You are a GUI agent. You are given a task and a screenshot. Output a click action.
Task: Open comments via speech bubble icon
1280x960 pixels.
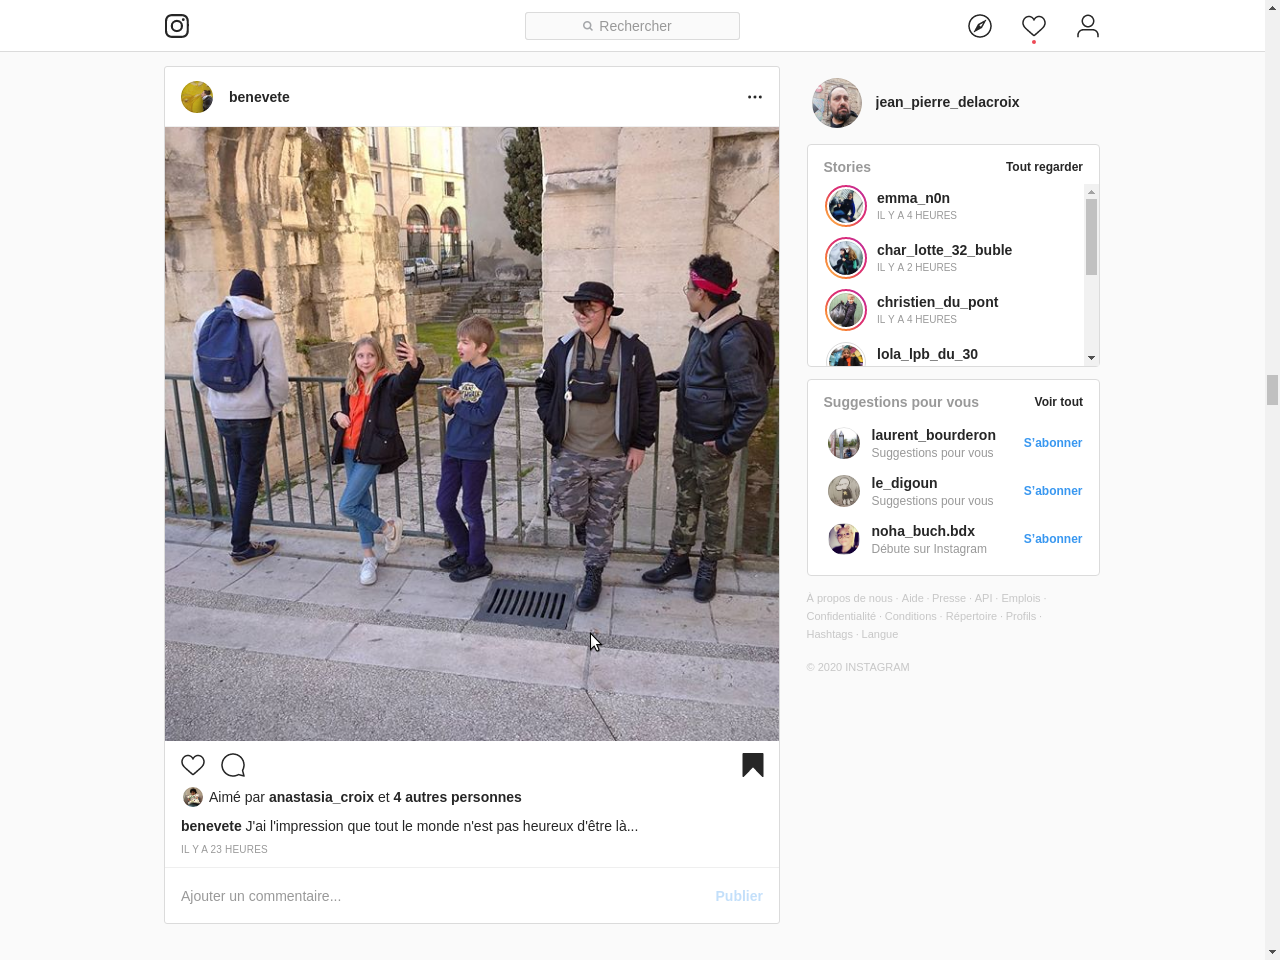[x=233, y=765]
